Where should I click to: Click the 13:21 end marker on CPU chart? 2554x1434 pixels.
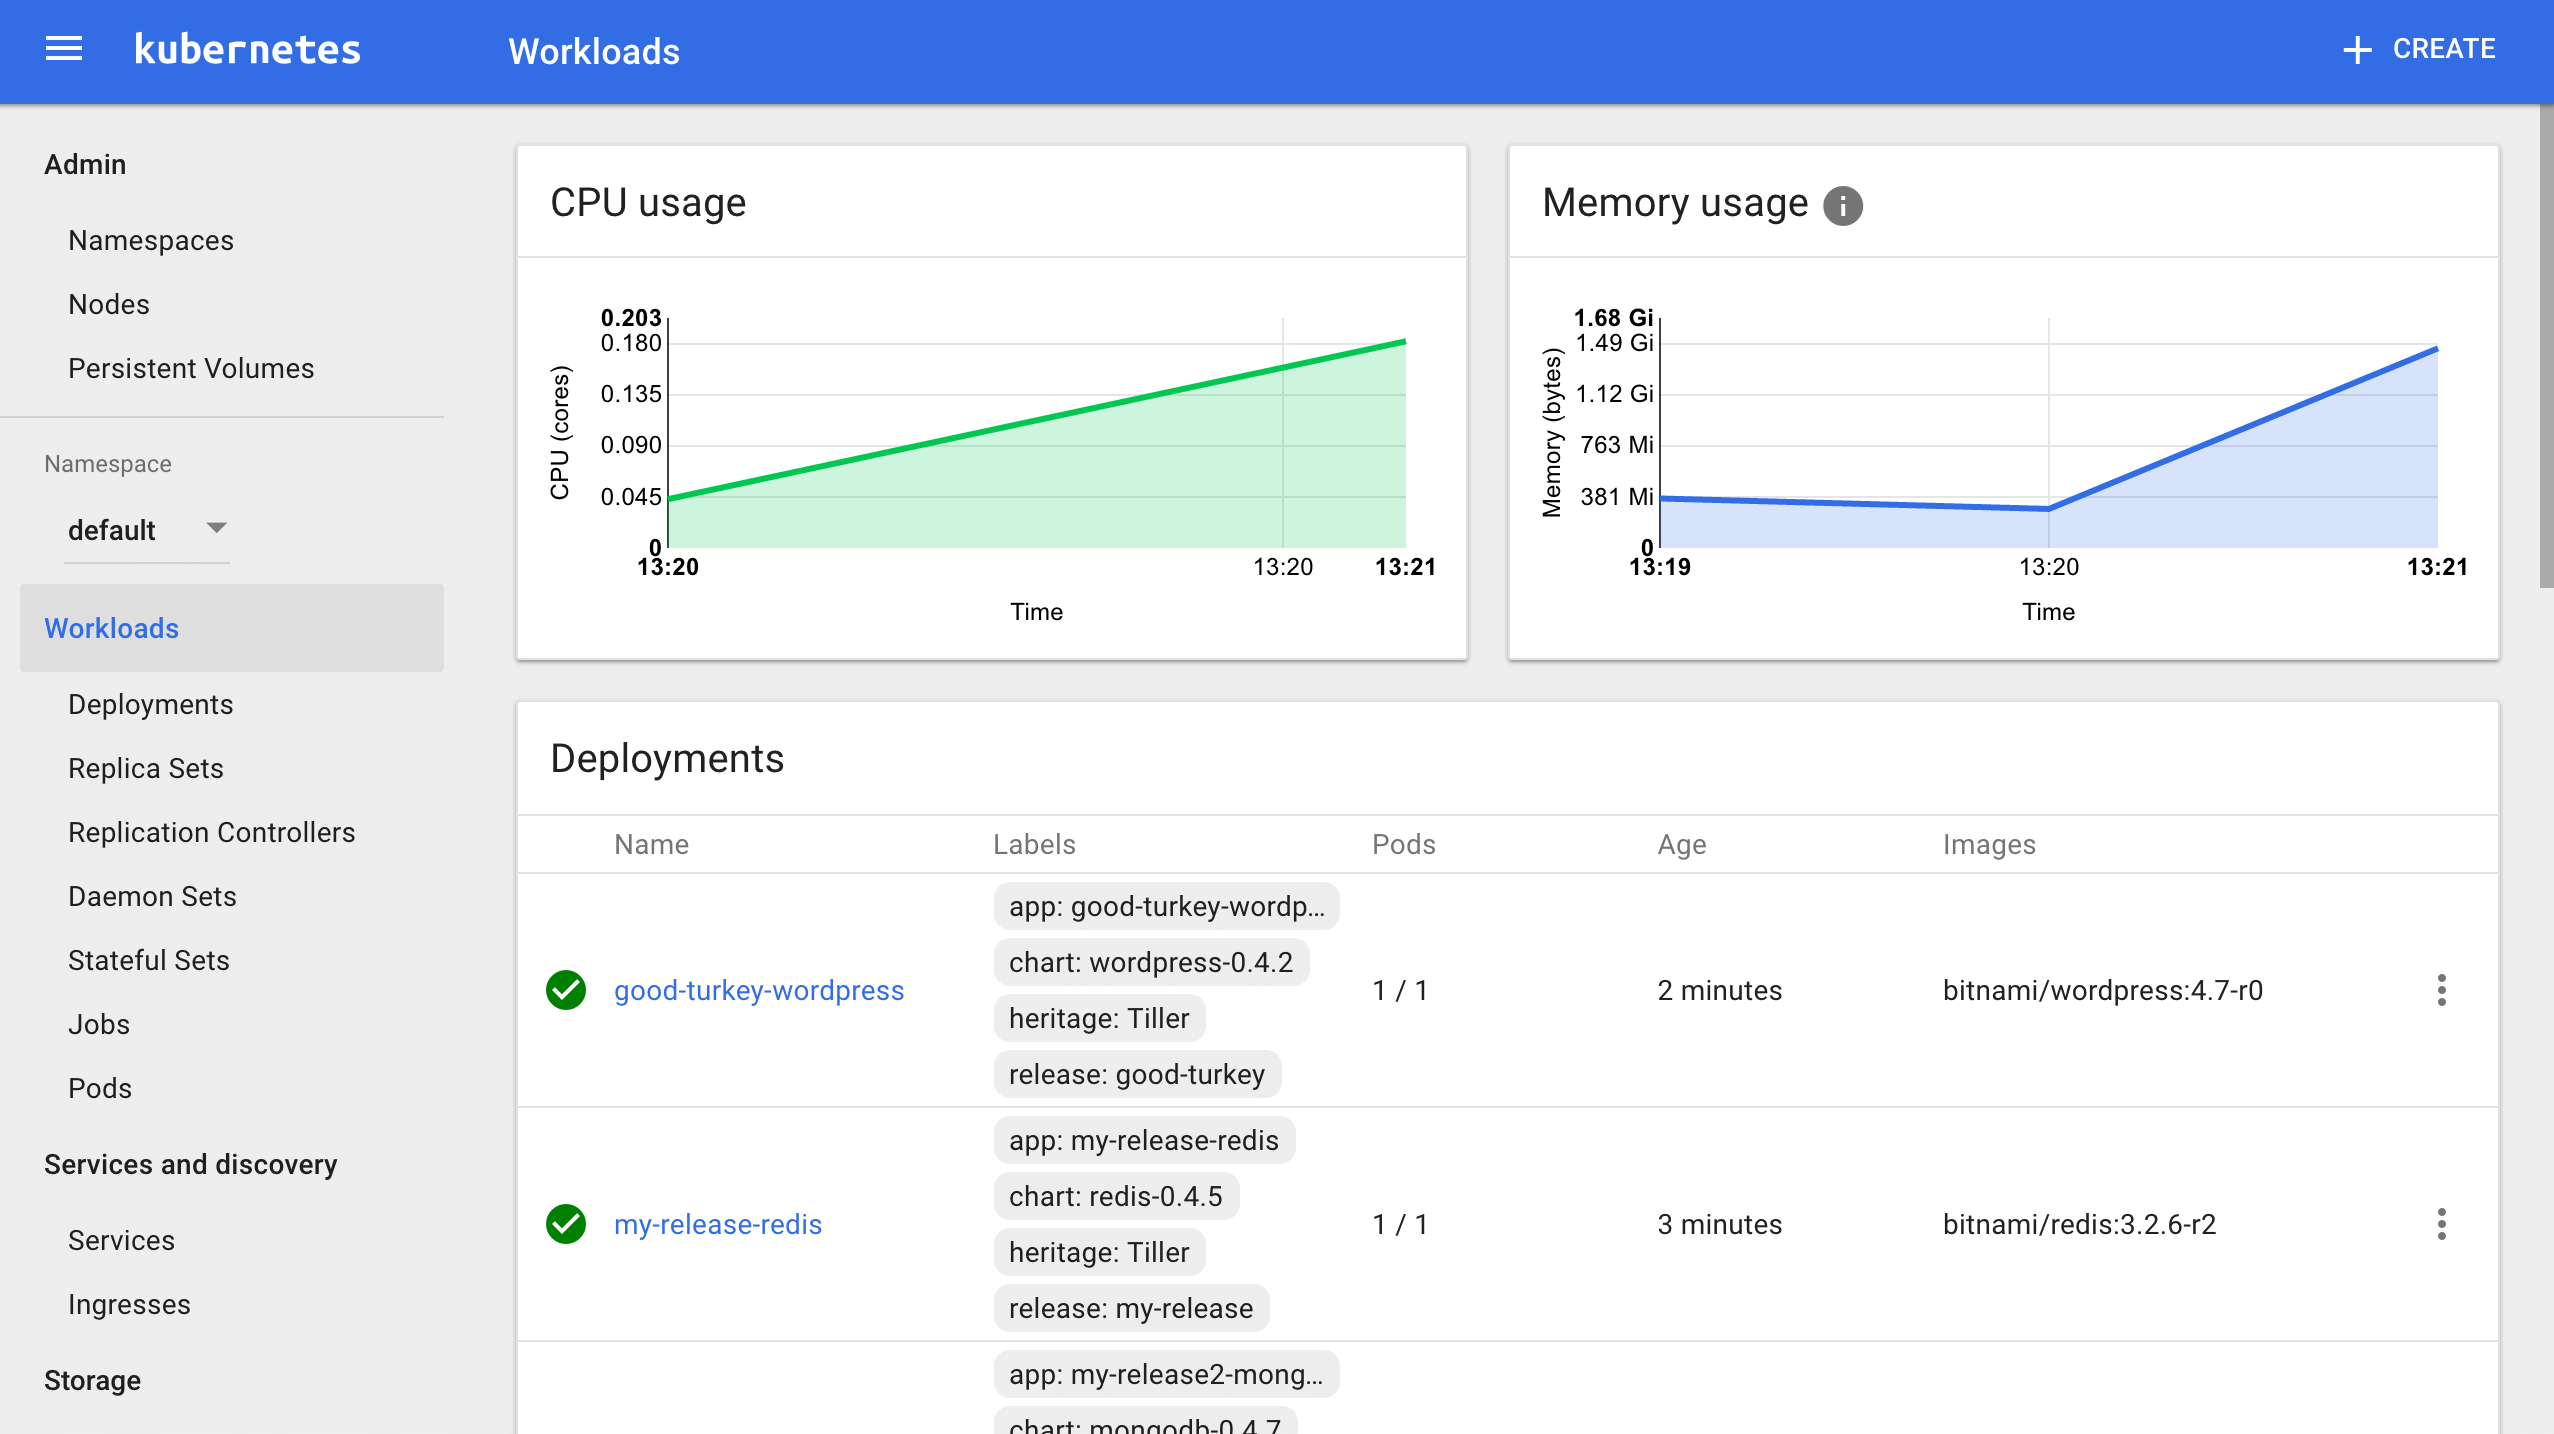(1406, 566)
